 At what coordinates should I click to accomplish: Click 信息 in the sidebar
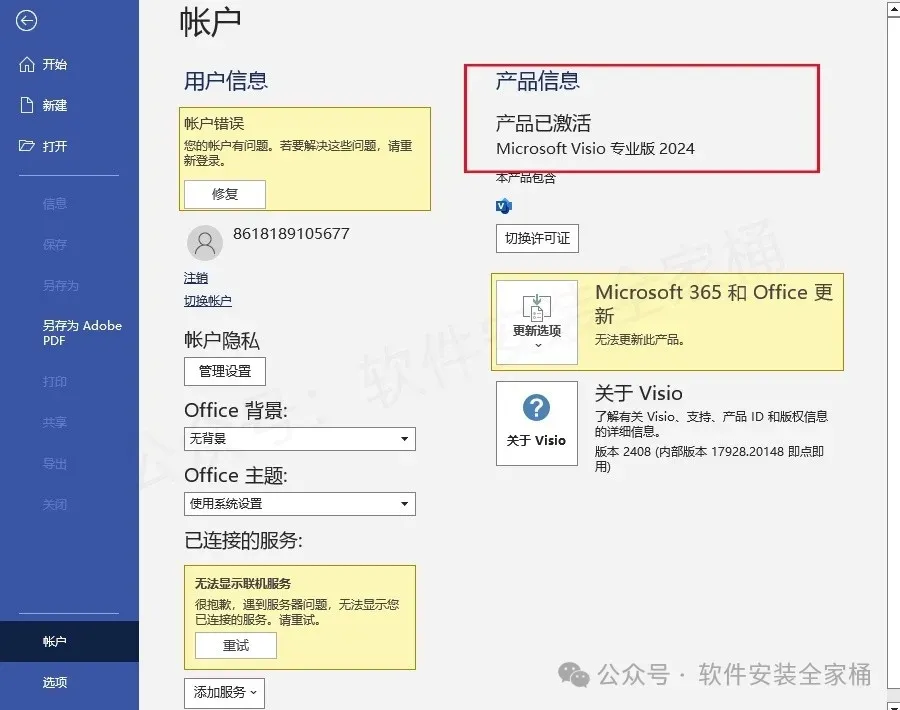click(55, 204)
